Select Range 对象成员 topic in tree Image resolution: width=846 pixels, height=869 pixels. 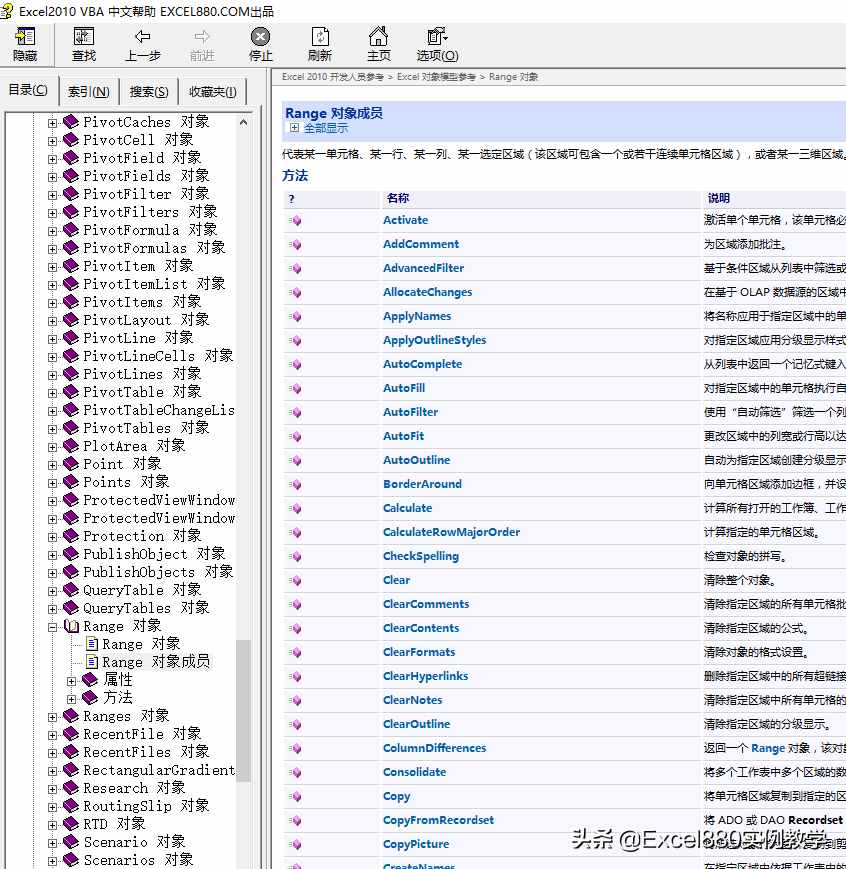tap(156, 662)
